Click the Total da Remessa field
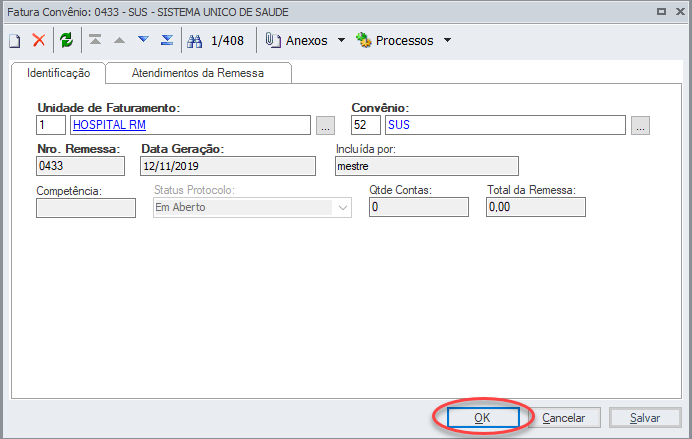The width and height of the screenshot is (692, 439). 536,207
